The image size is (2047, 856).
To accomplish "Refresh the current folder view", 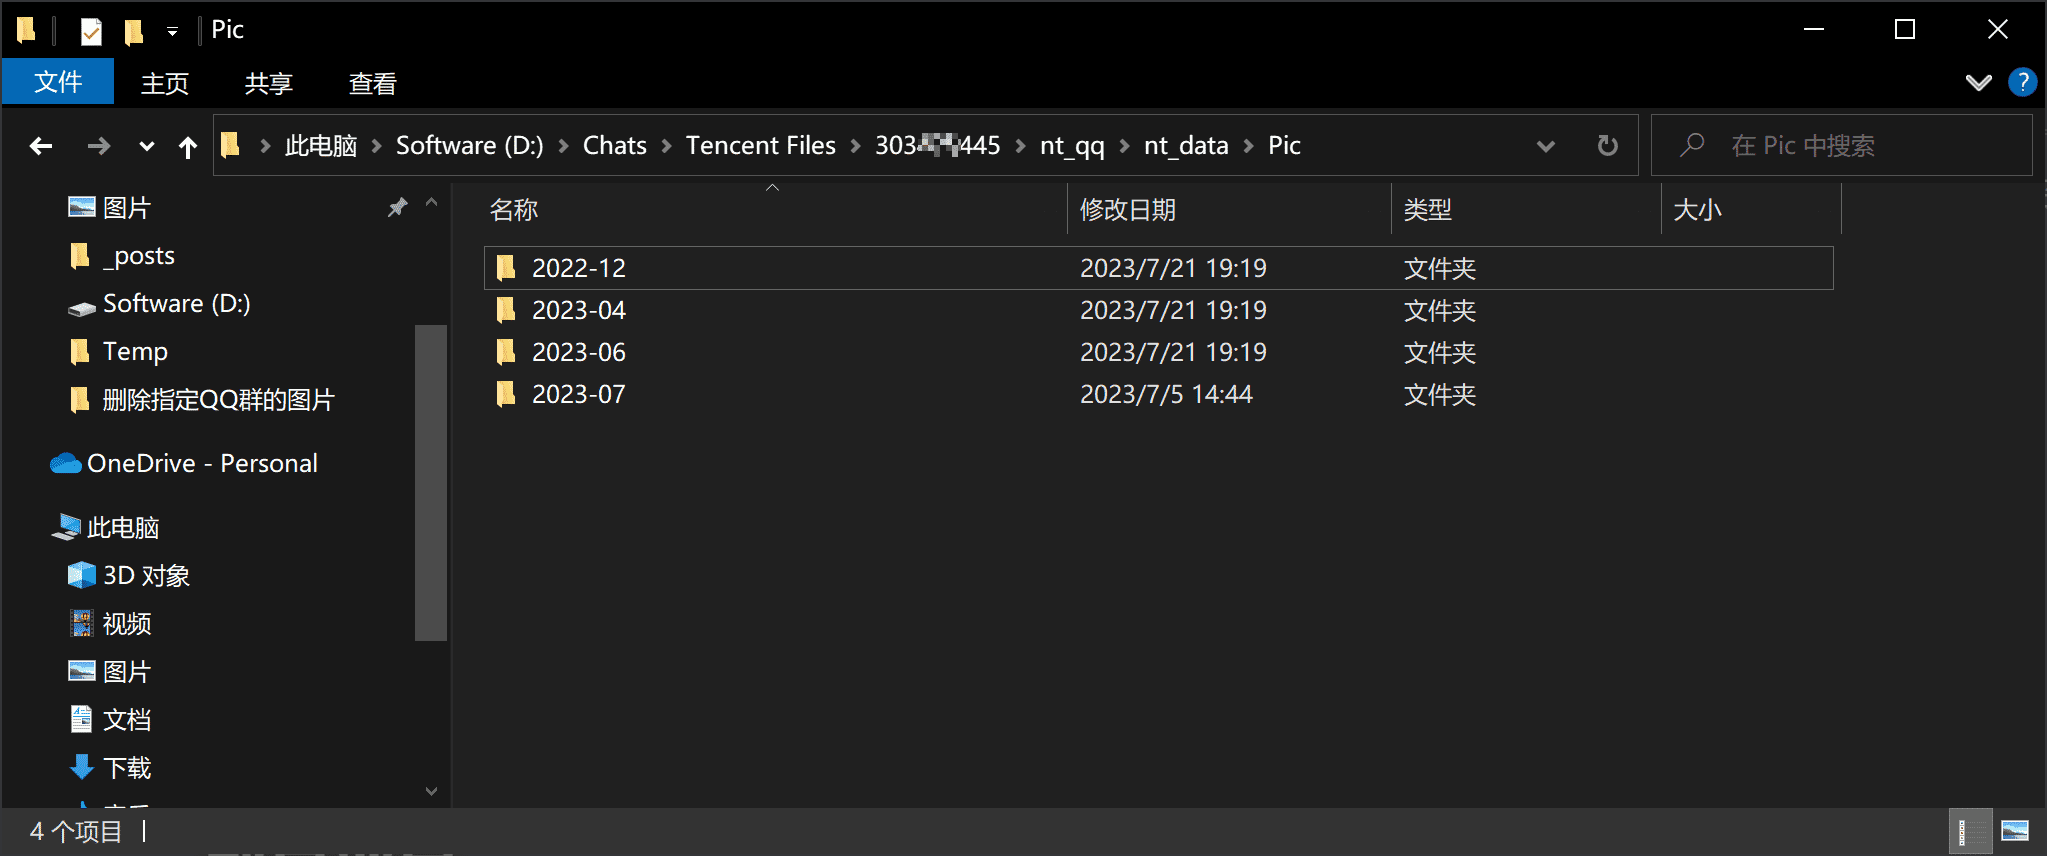I will pos(1607,146).
